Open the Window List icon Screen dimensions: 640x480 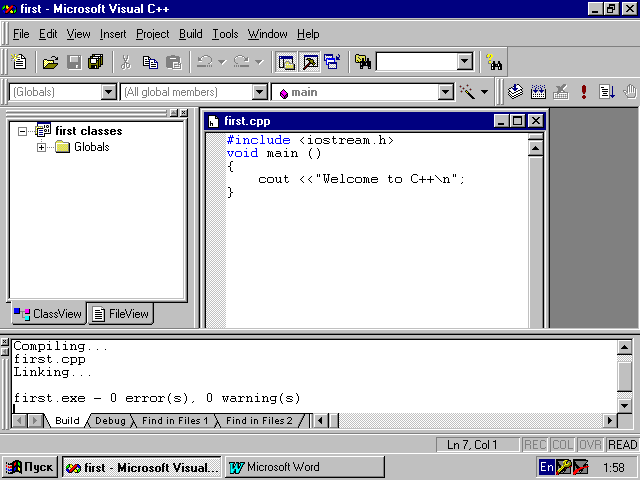point(332,62)
